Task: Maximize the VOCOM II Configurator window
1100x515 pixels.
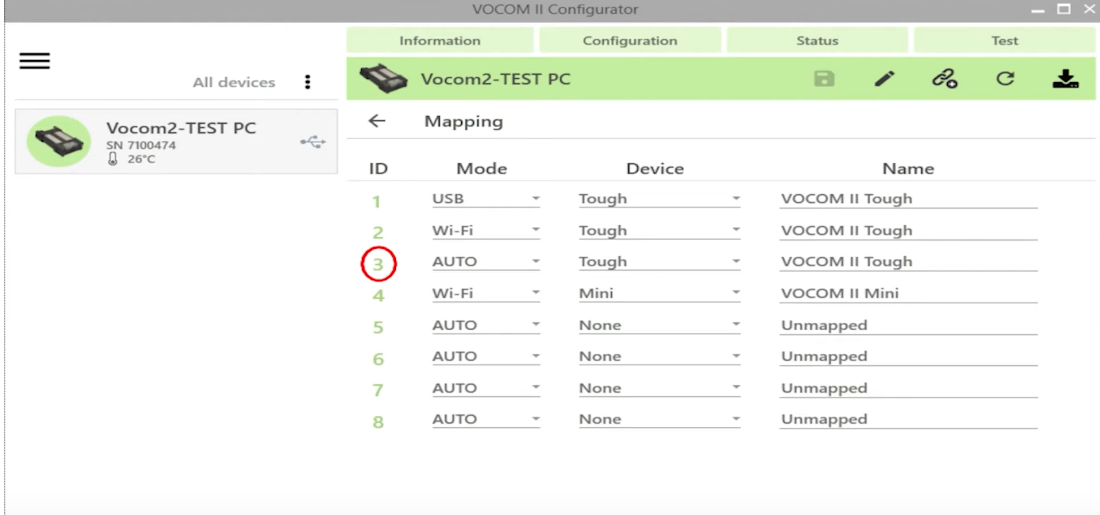Action: 1064,9
